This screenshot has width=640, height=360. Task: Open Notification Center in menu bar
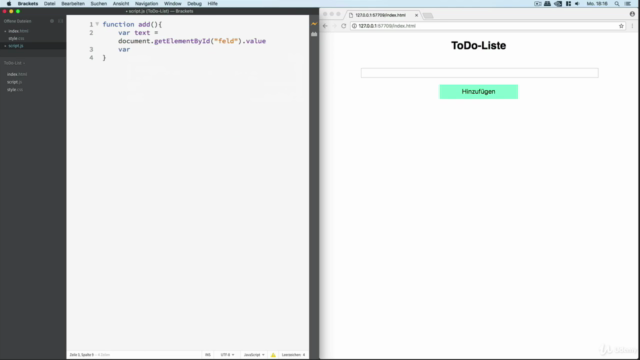pyautogui.click(x=628, y=4)
